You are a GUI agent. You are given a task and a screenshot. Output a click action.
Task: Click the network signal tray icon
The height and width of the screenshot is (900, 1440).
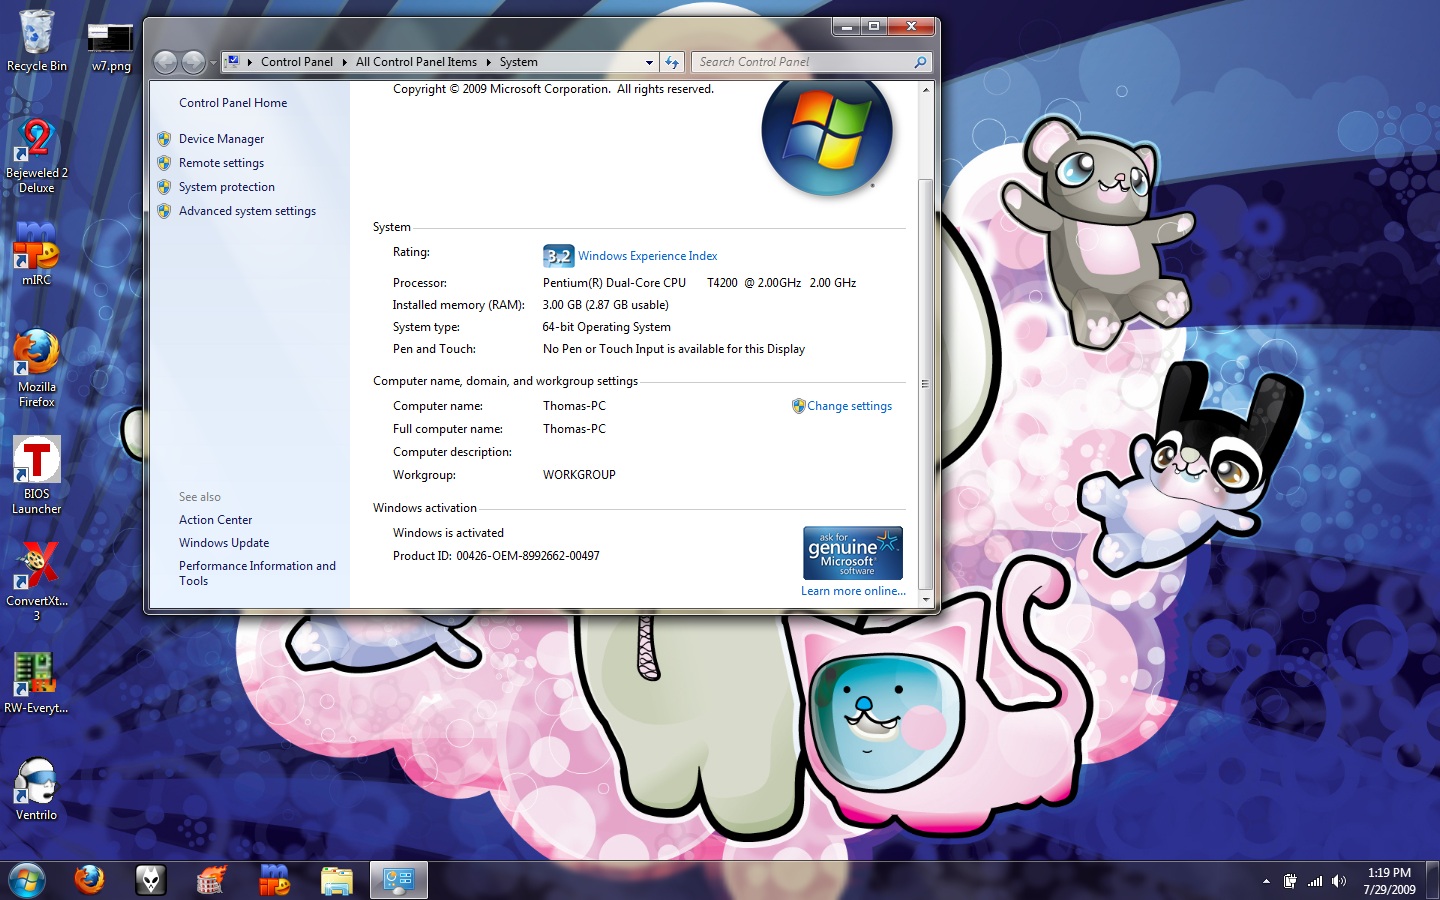tap(1315, 881)
